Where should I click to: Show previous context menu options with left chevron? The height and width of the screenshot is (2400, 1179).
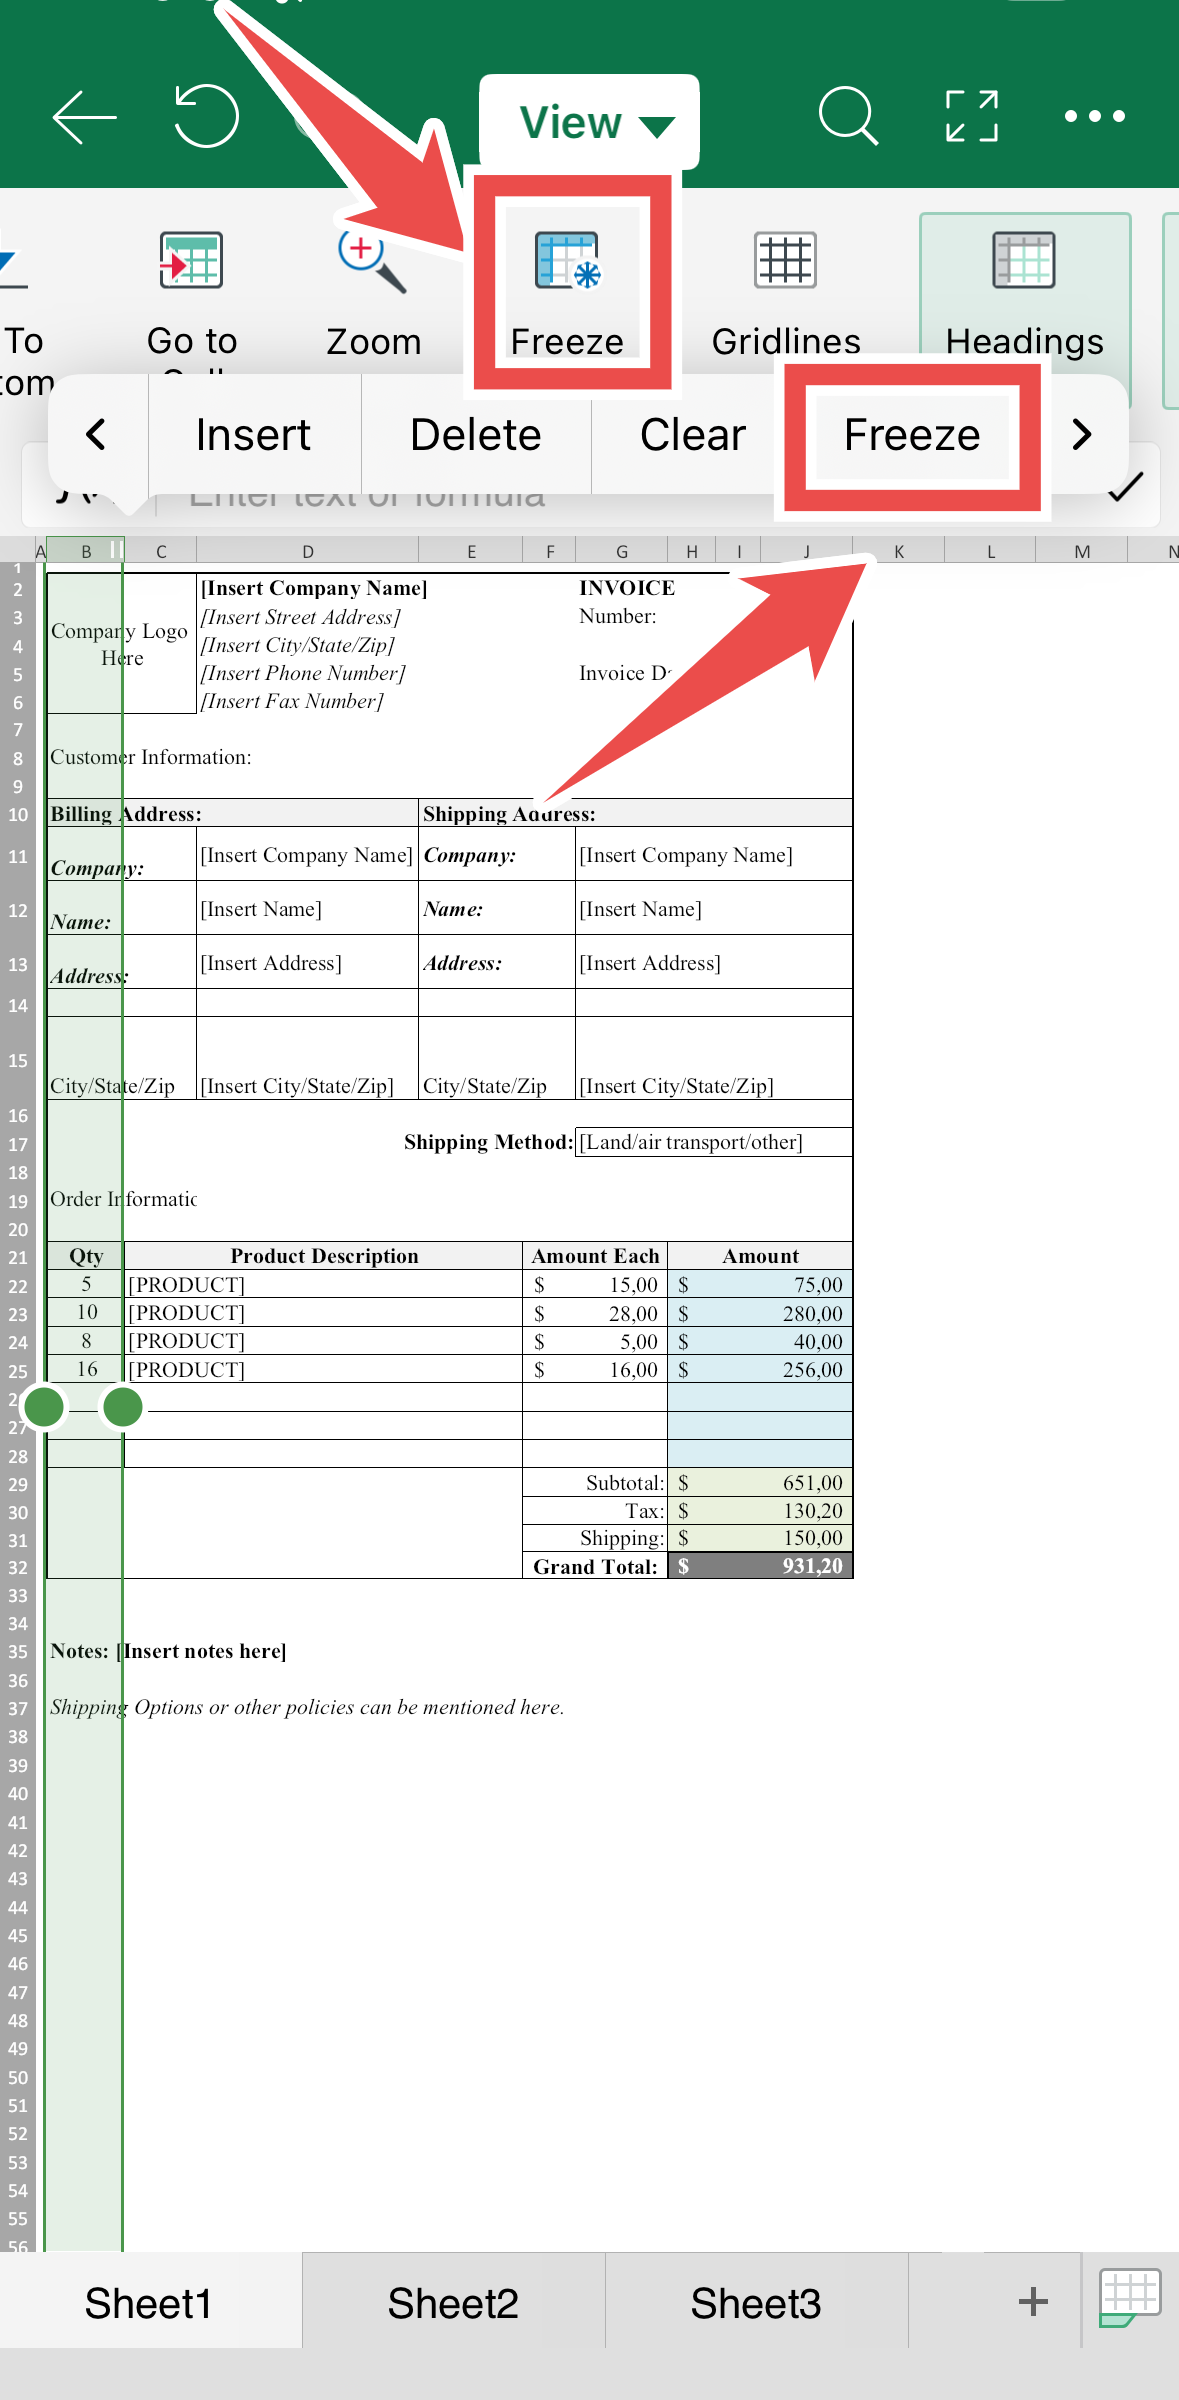[96, 434]
